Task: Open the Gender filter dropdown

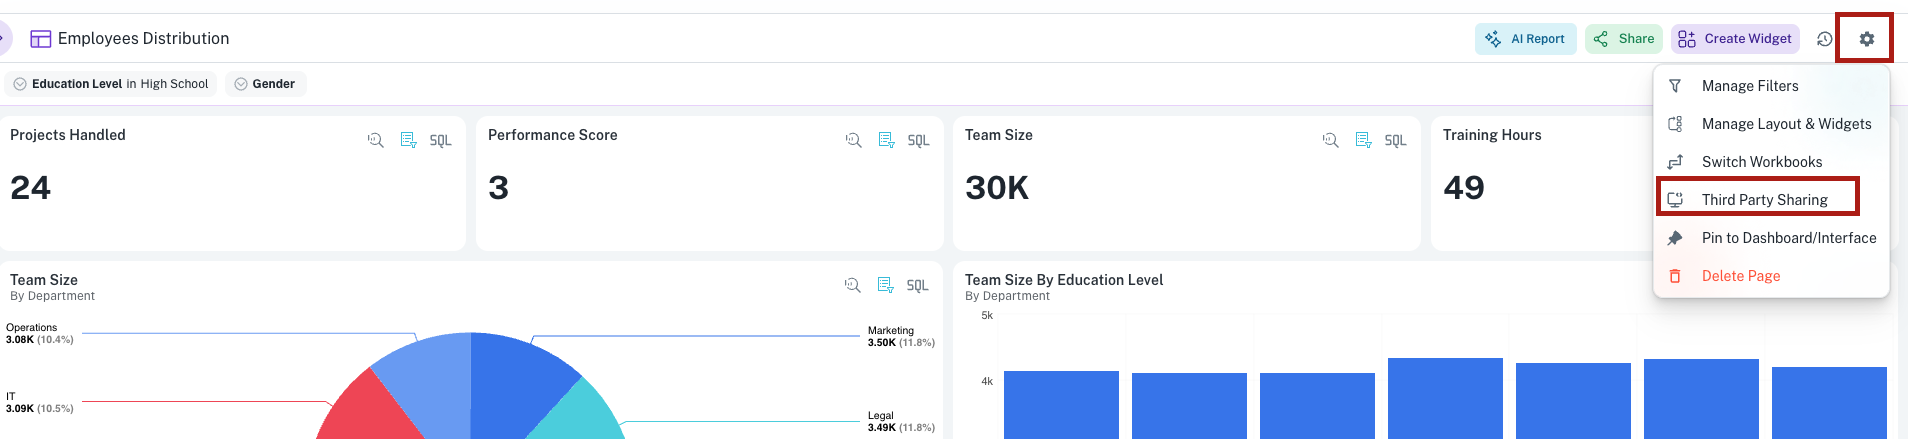Action: point(265,84)
